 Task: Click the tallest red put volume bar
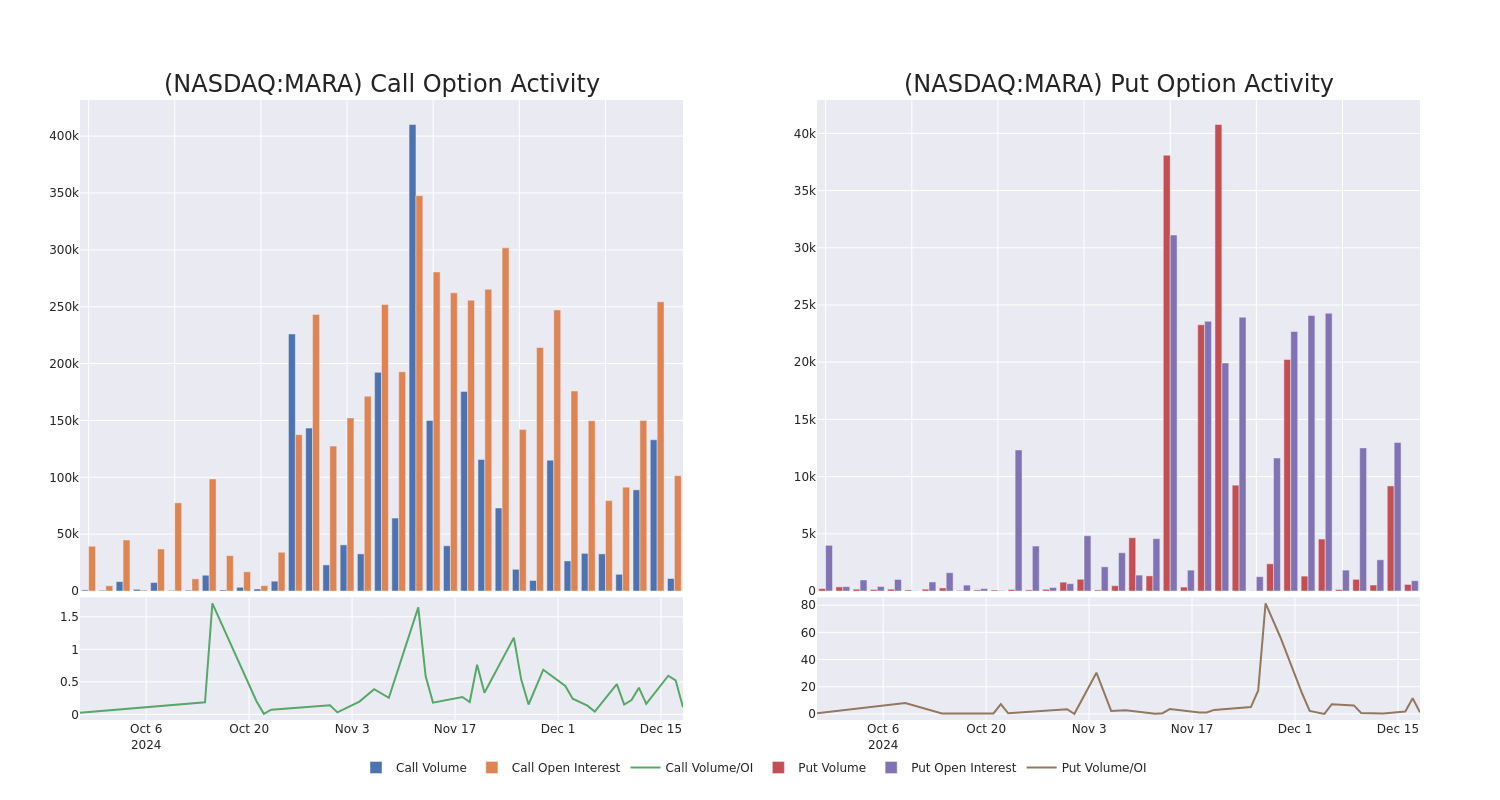click(1218, 357)
